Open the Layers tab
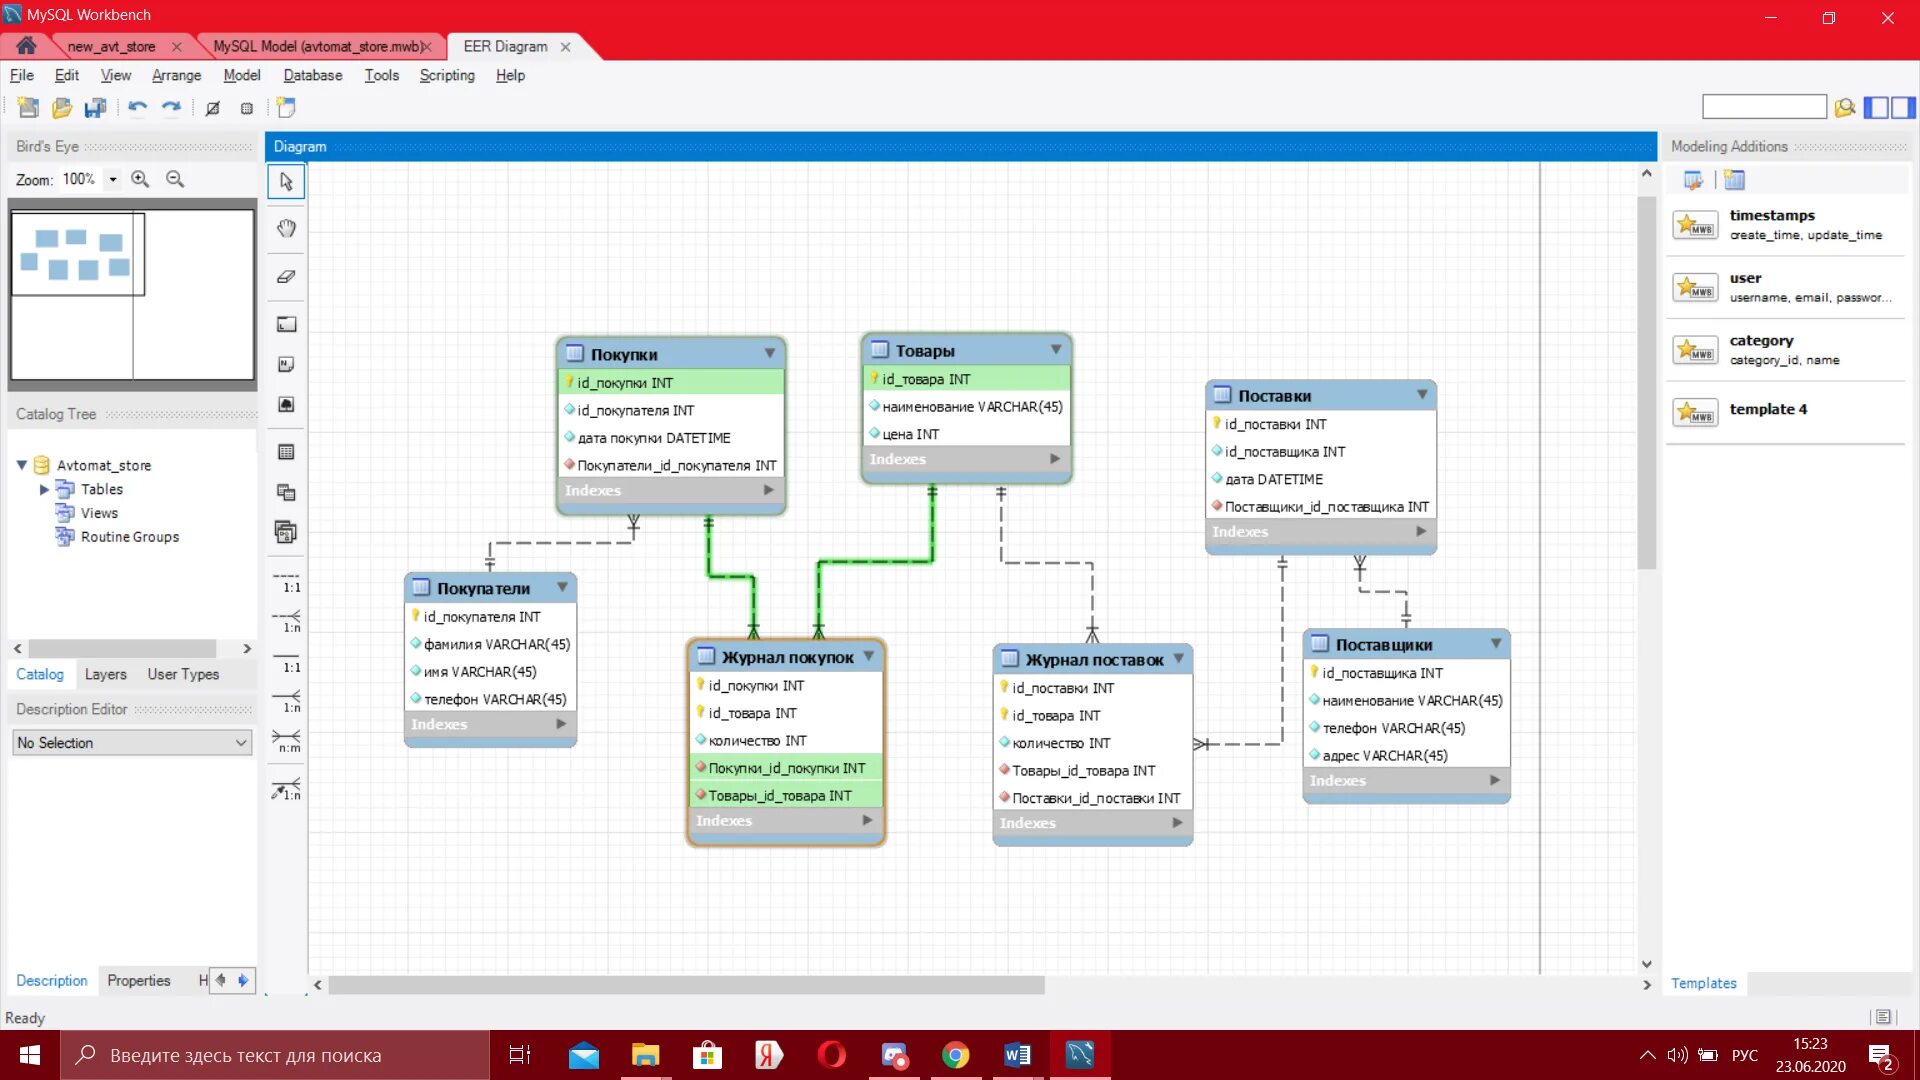The image size is (1920, 1080). pos(105,675)
